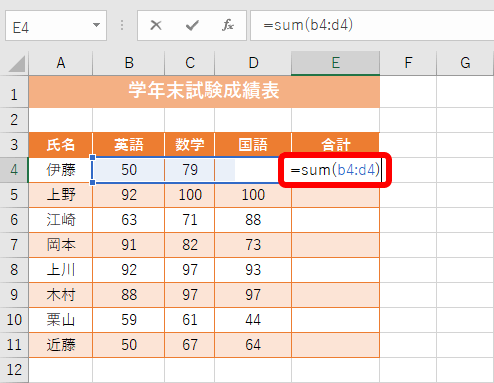Select row 10 header
Image resolution: width=494 pixels, height=383 pixels.
14,320
